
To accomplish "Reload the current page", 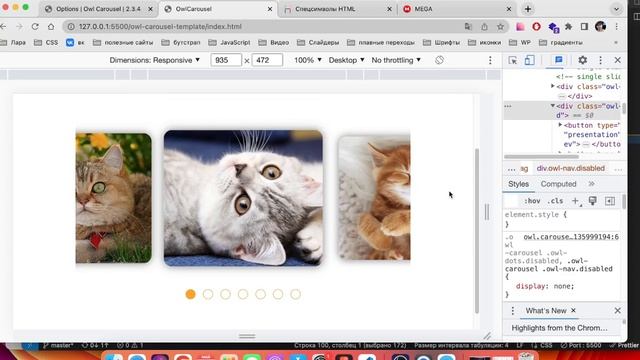I will click(x=35, y=27).
